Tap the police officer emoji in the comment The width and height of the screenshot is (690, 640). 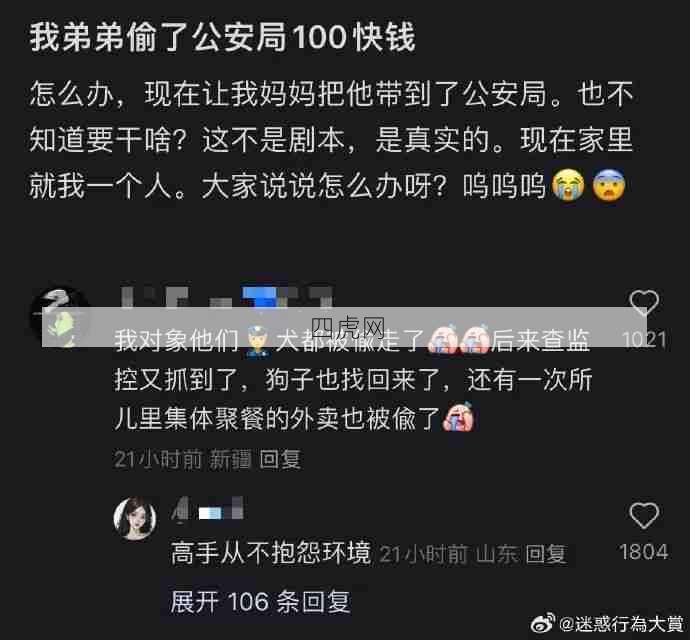[257, 342]
